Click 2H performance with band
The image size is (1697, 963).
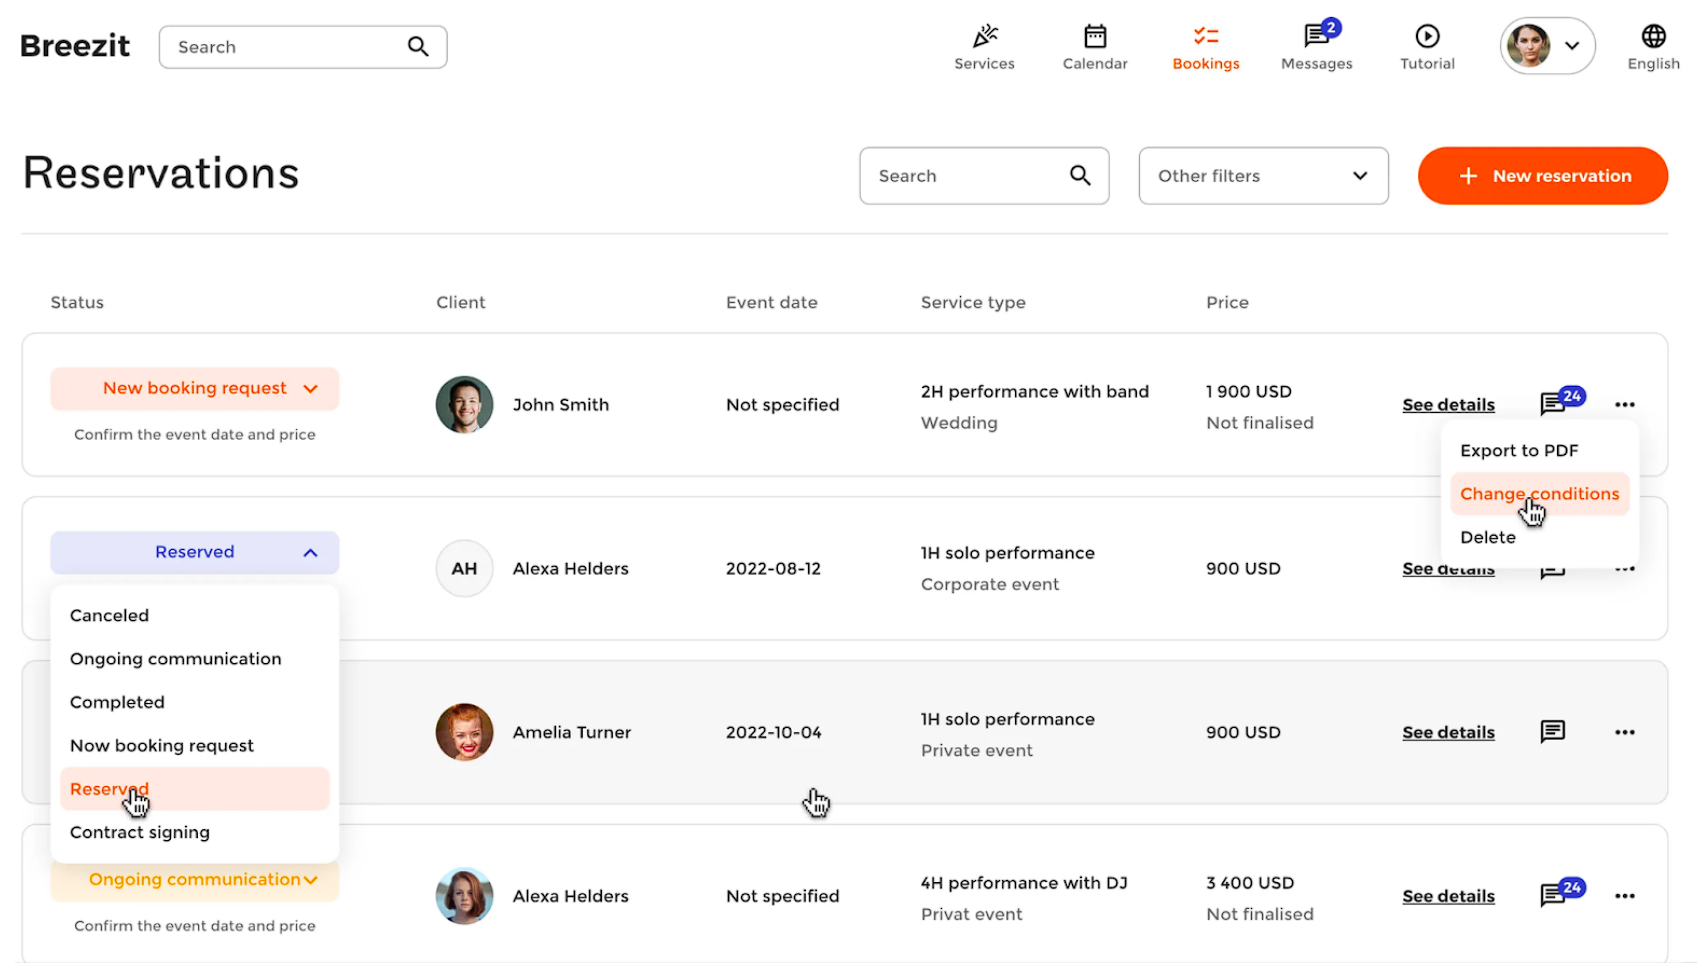pyautogui.click(x=1035, y=392)
